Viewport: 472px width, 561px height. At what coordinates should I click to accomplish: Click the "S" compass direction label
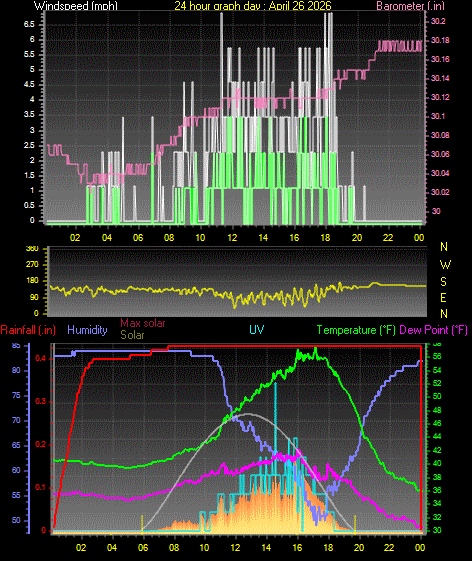pos(443,282)
